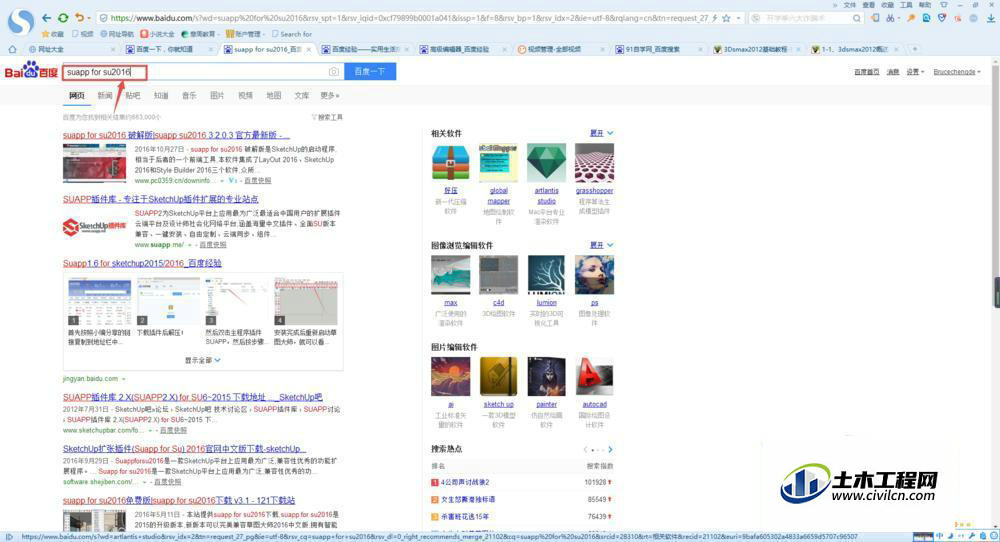Click the Baidu logo
This screenshot has height=542, width=1000.
[31, 70]
